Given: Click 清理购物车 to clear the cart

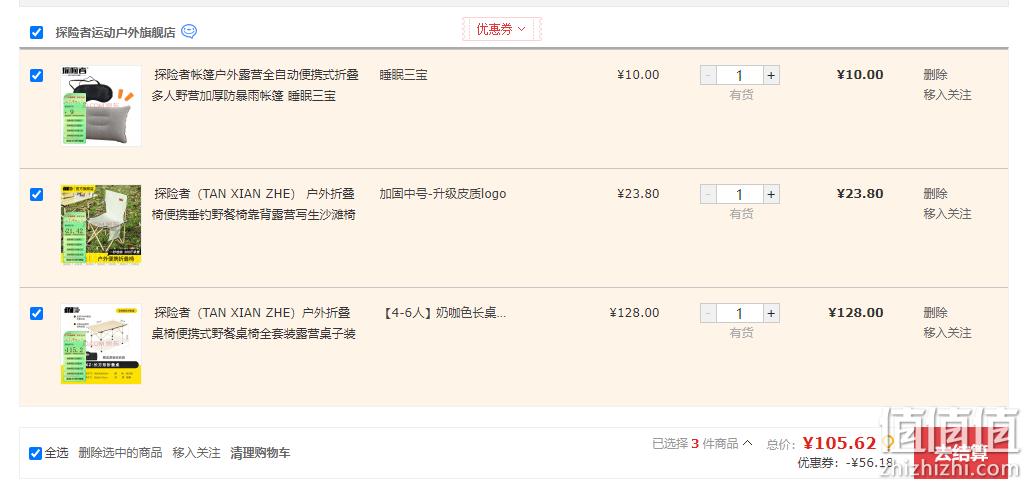Looking at the screenshot, I should (x=260, y=453).
